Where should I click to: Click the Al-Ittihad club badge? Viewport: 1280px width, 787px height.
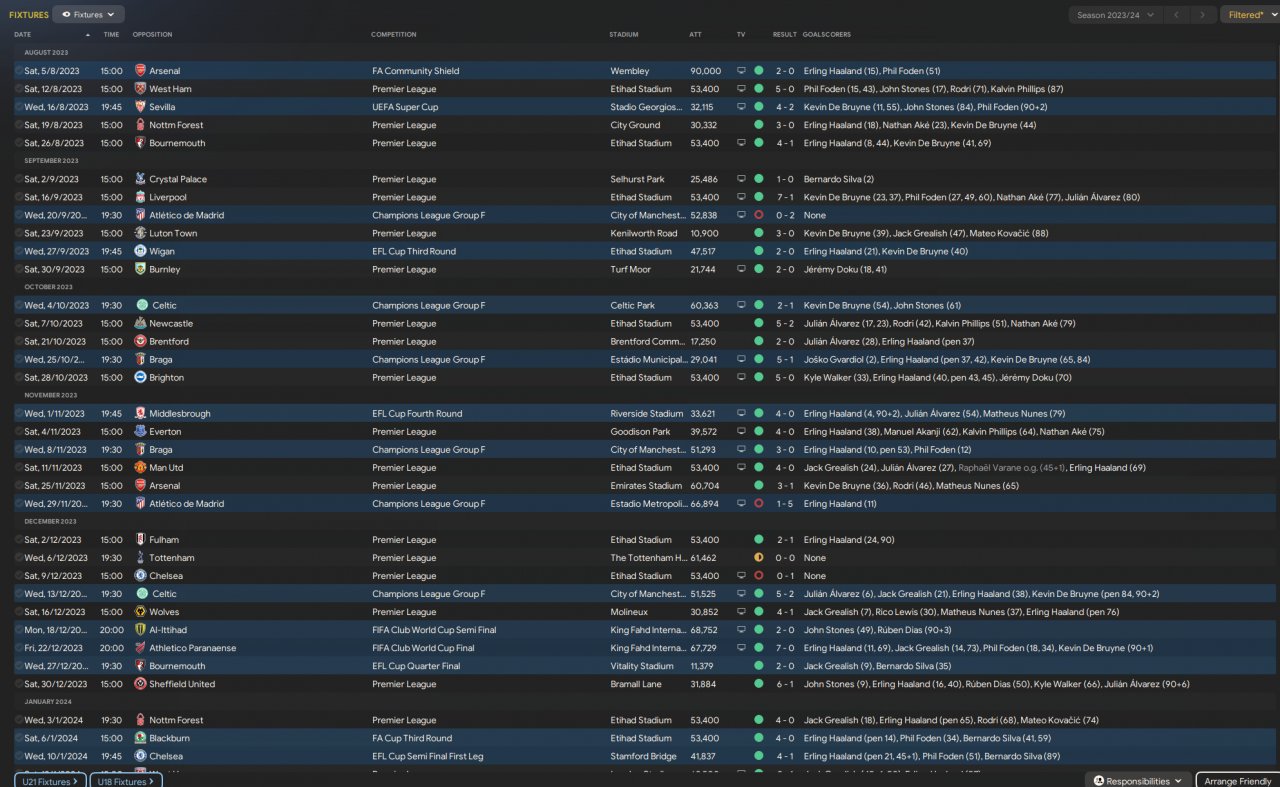(140, 630)
